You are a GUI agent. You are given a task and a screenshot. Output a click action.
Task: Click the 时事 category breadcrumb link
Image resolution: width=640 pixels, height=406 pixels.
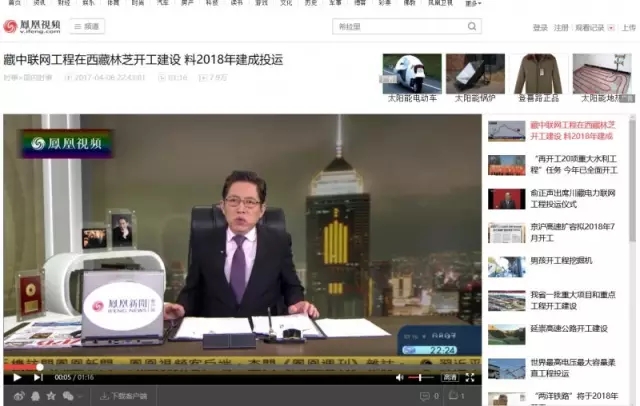click(10, 78)
